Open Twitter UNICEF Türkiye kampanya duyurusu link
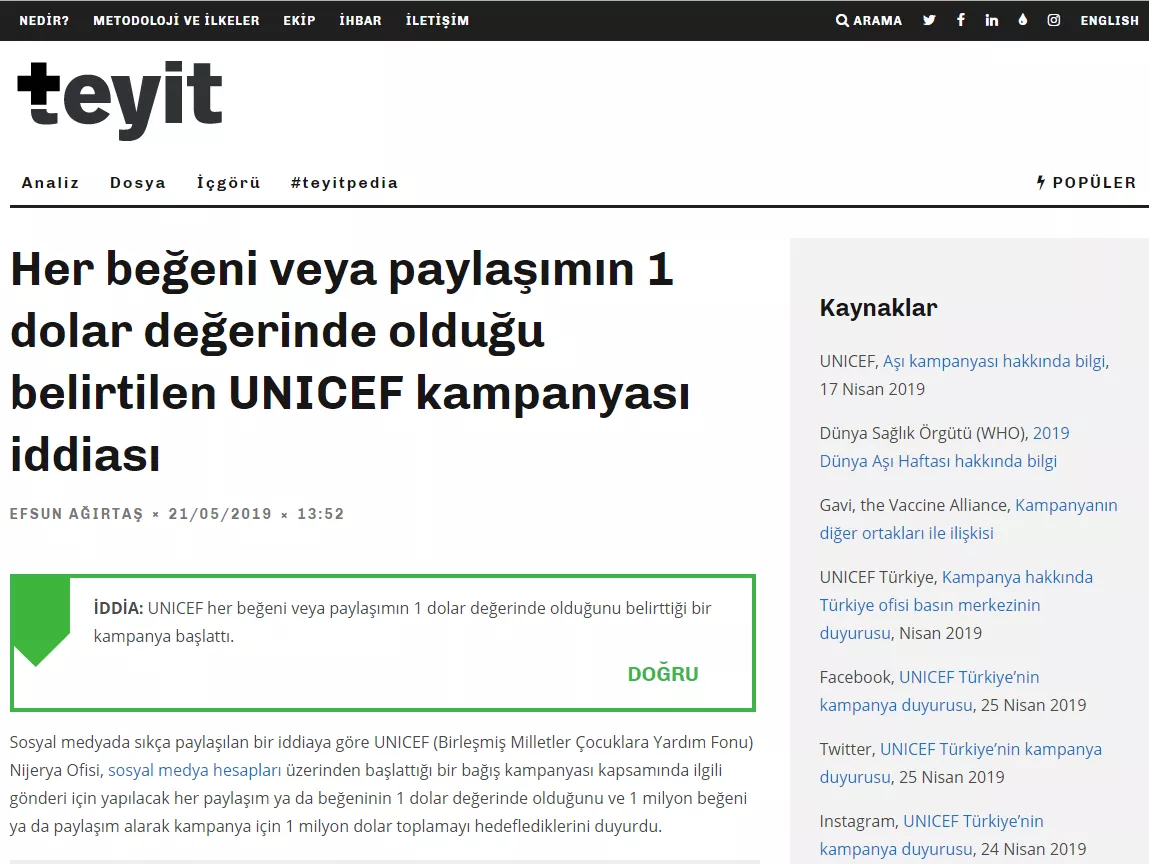The height and width of the screenshot is (864, 1149). [961, 763]
